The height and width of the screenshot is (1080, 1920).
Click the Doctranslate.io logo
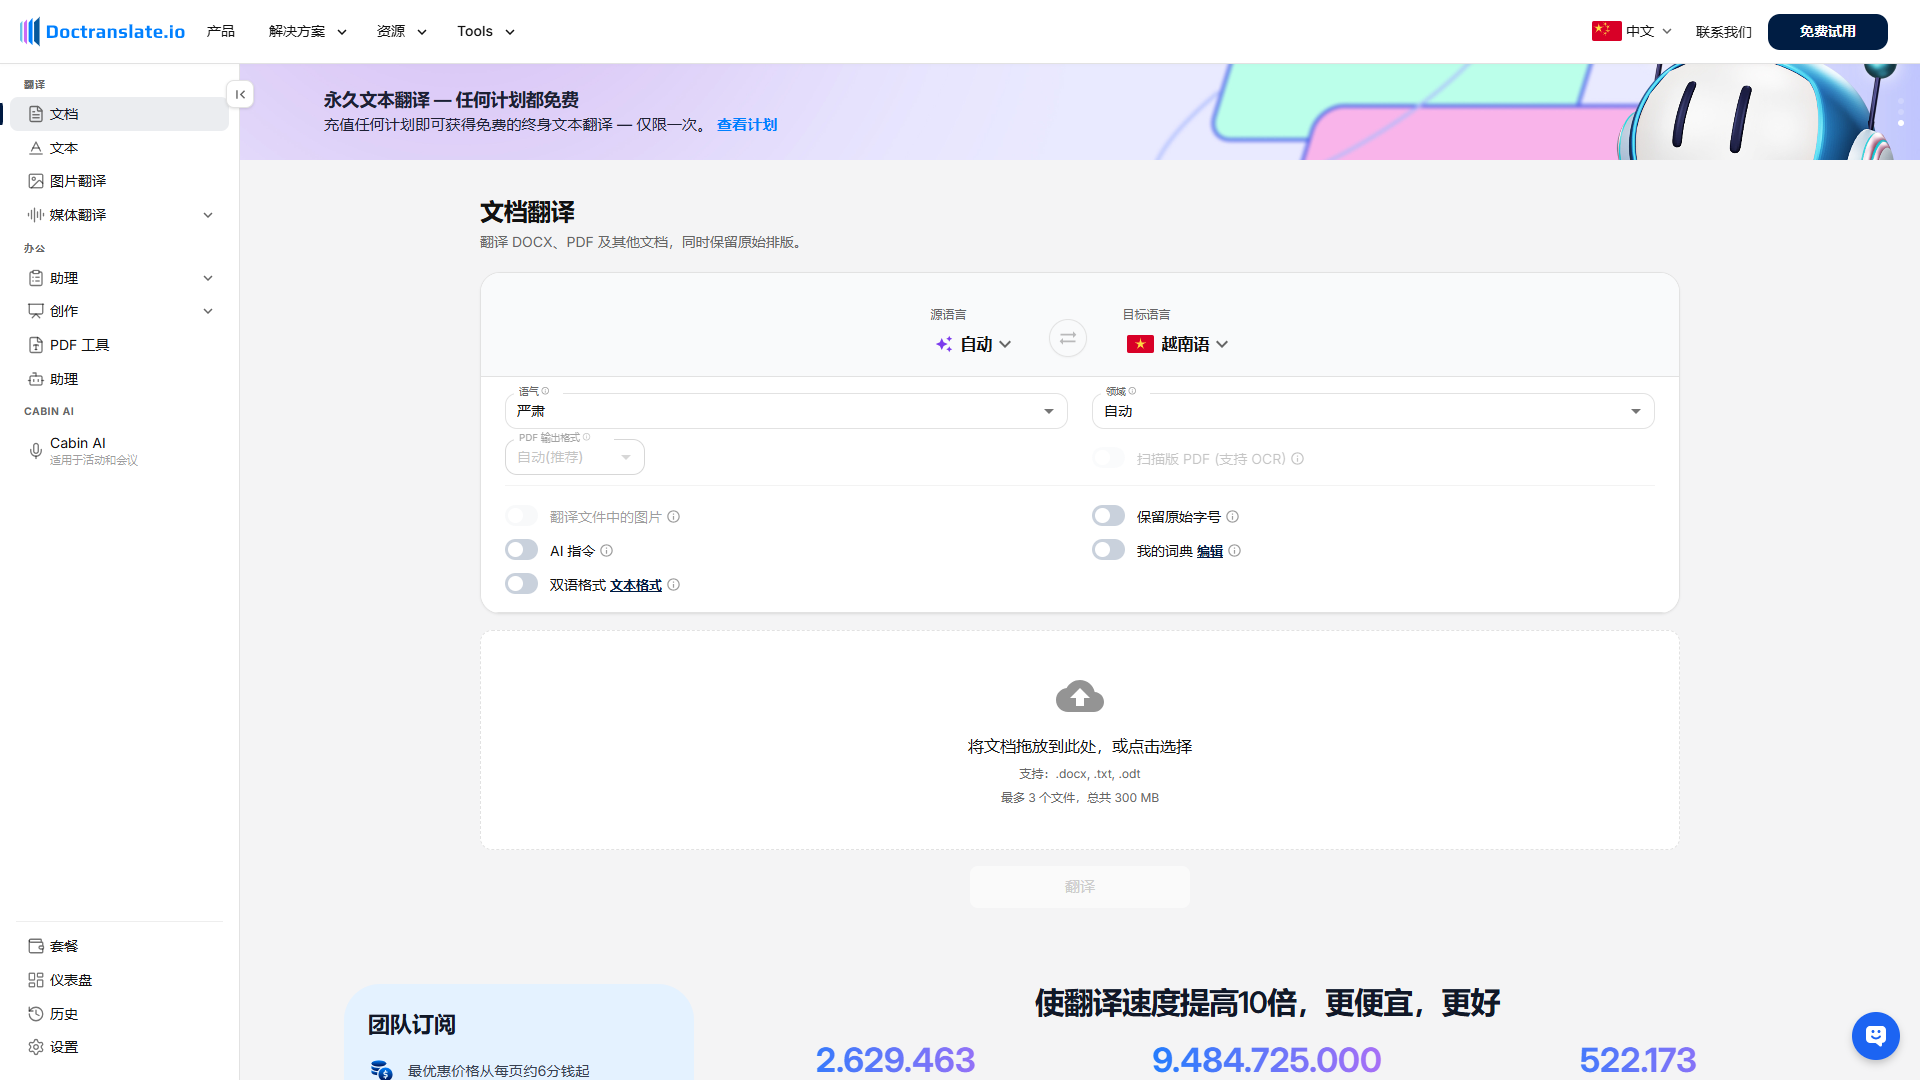pyautogui.click(x=102, y=31)
